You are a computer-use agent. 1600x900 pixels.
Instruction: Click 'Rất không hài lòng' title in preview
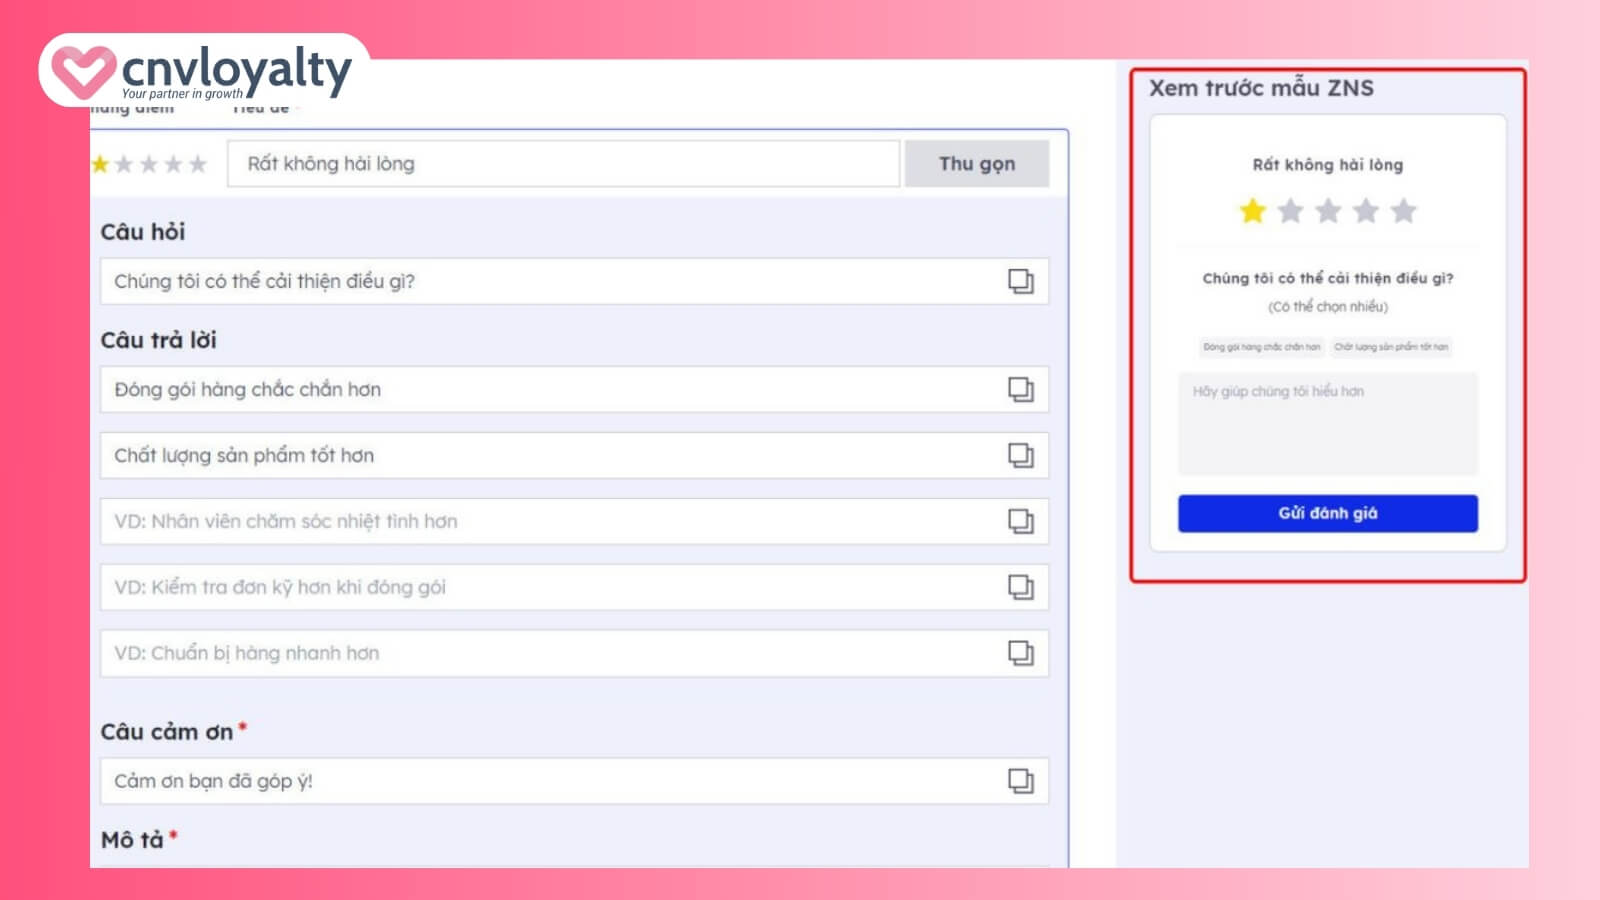[x=1328, y=165]
